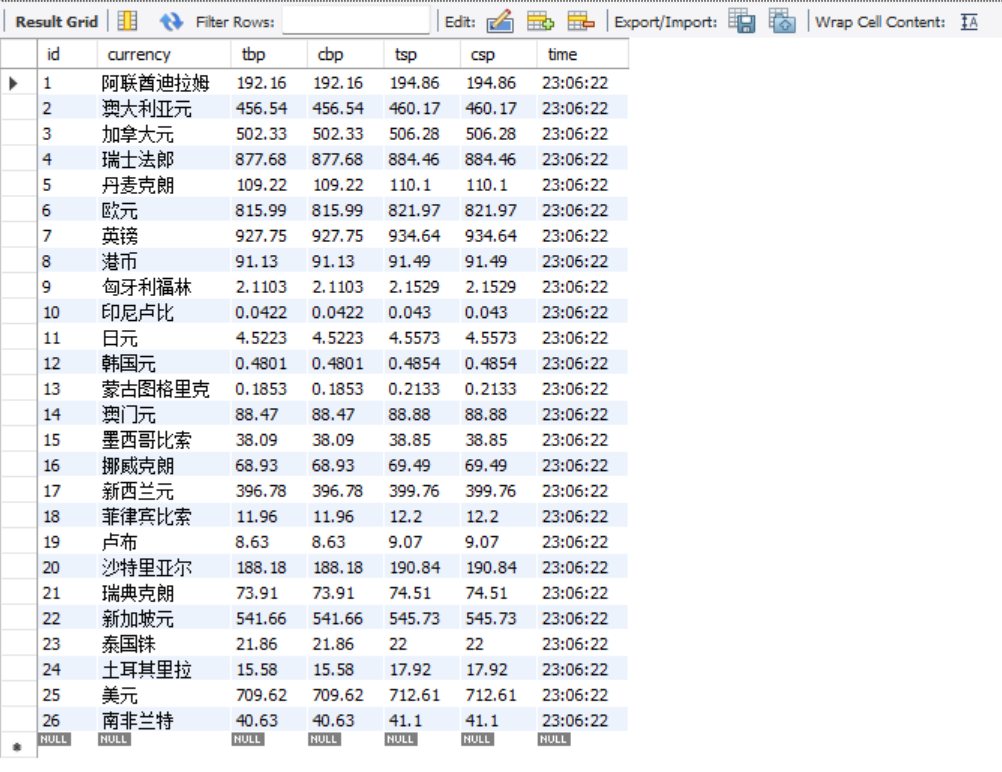The height and width of the screenshot is (772, 1002).
Task: Select currency cell 日元
Action: point(164,338)
